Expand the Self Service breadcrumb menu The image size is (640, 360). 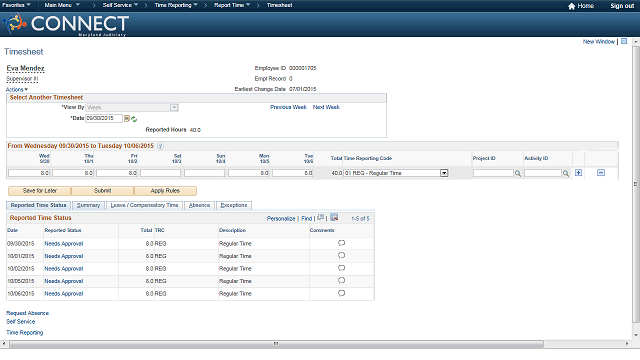click(120, 5)
